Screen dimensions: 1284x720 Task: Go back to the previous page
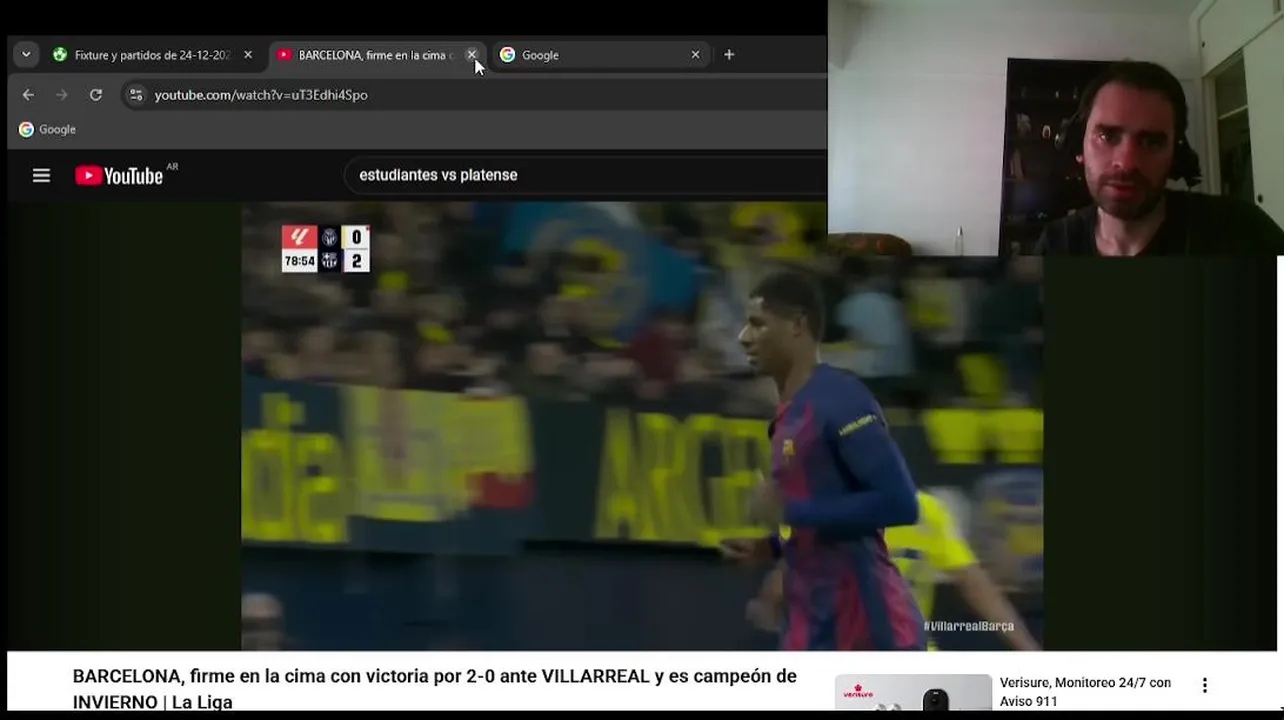pos(28,95)
